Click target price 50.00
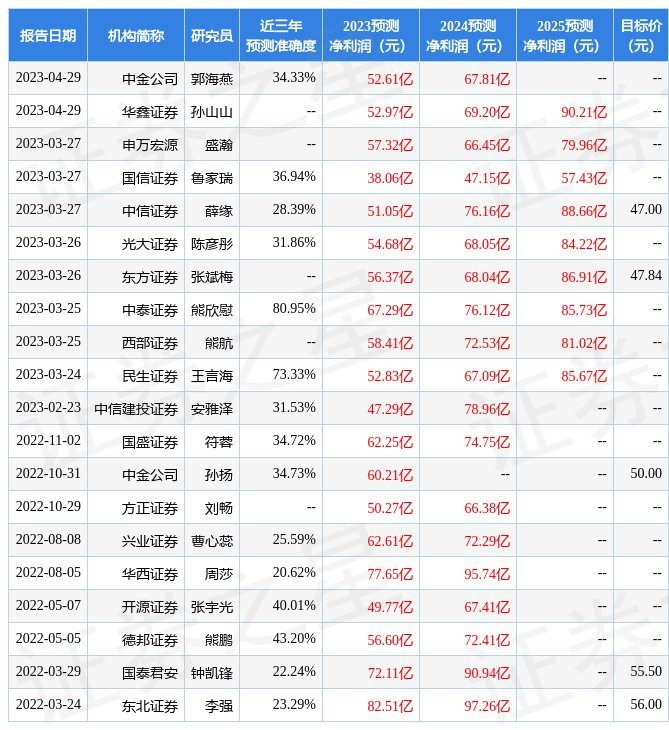The image size is (669, 730). [x=646, y=473]
